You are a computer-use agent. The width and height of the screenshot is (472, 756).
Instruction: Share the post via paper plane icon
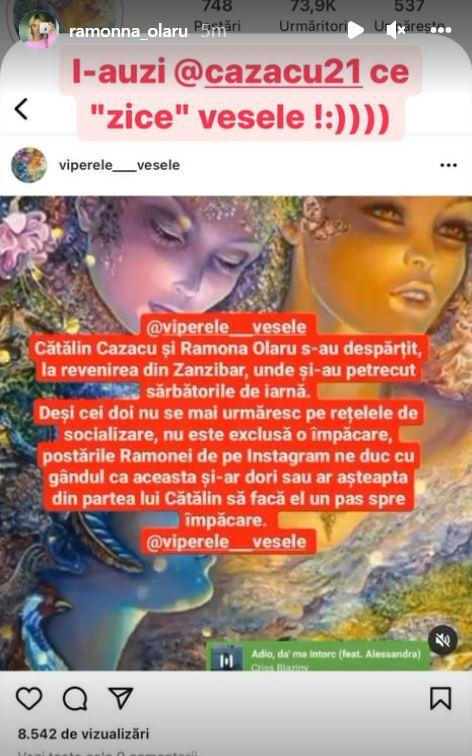tap(121, 698)
